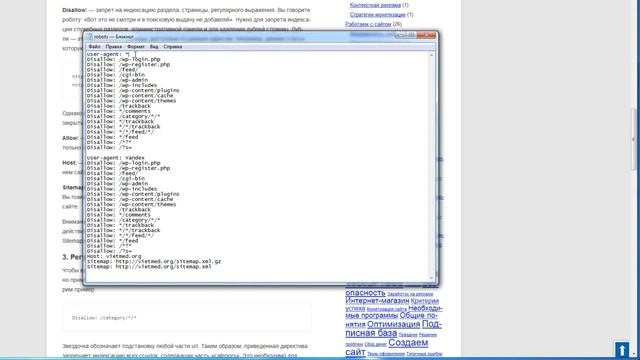640x360 pixels.
Task: Click the Интернет-магазин tag link
Action: (x=377, y=300)
